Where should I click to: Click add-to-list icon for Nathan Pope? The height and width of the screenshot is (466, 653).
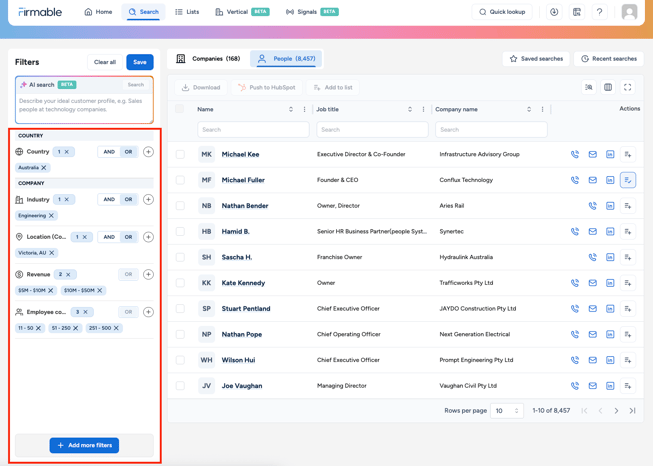coord(628,334)
